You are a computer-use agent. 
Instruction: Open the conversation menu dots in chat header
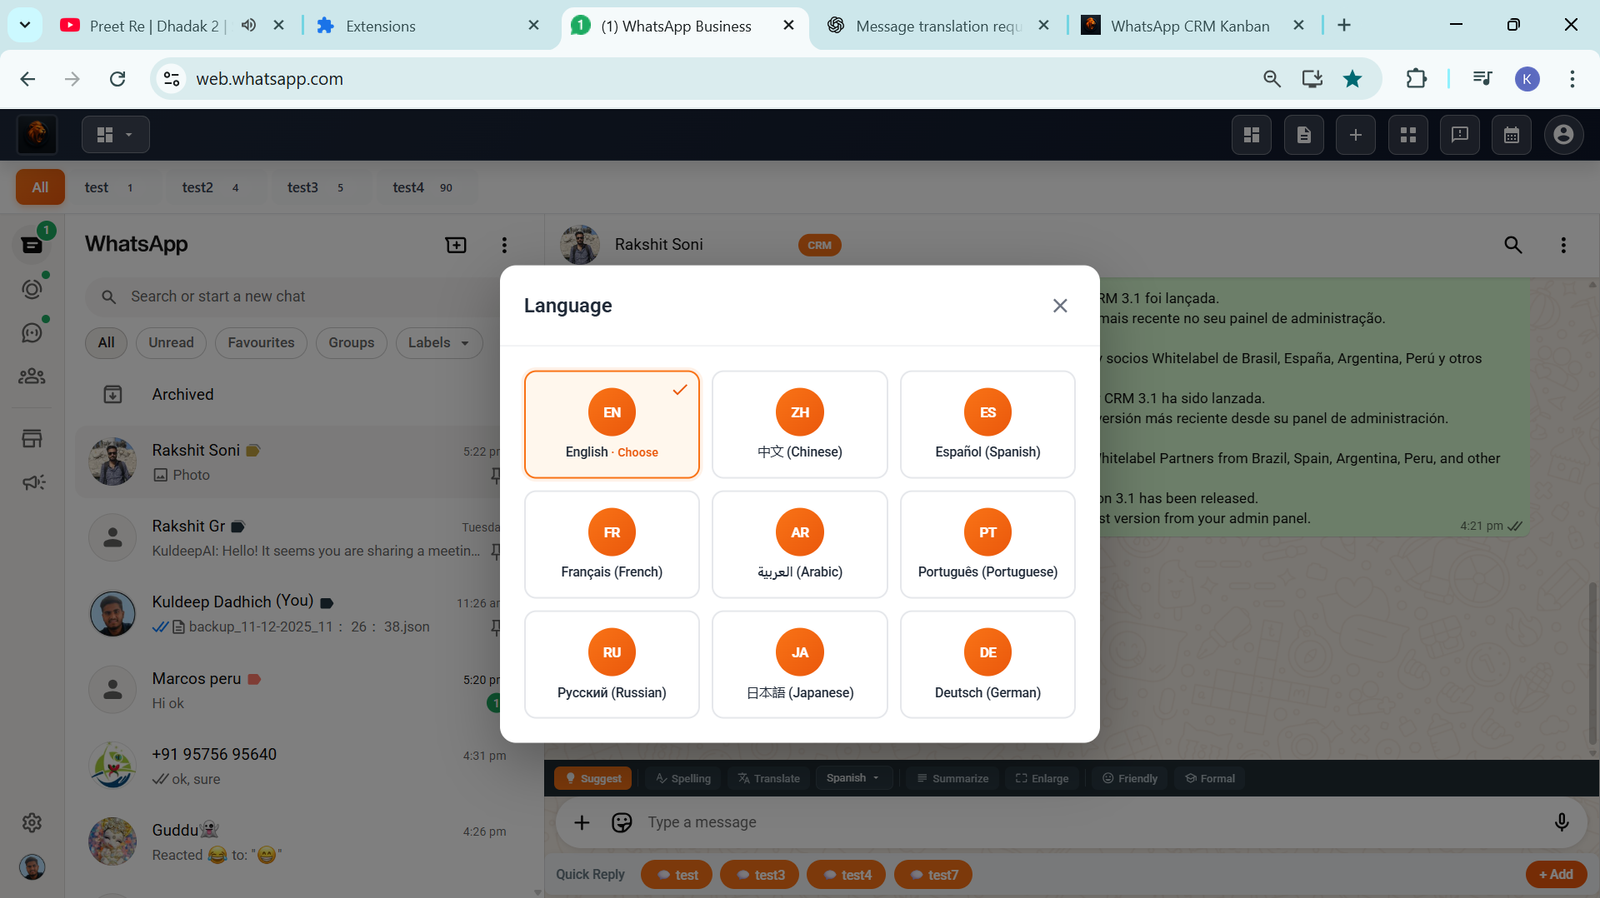click(x=1564, y=245)
